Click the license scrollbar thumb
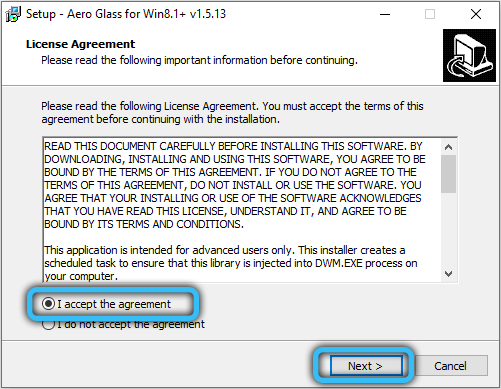 coord(449,174)
